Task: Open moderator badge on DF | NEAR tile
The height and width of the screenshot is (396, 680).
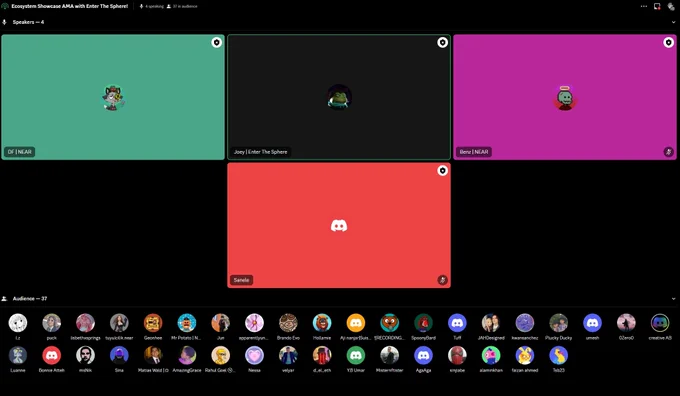Action: pyautogui.click(x=216, y=43)
